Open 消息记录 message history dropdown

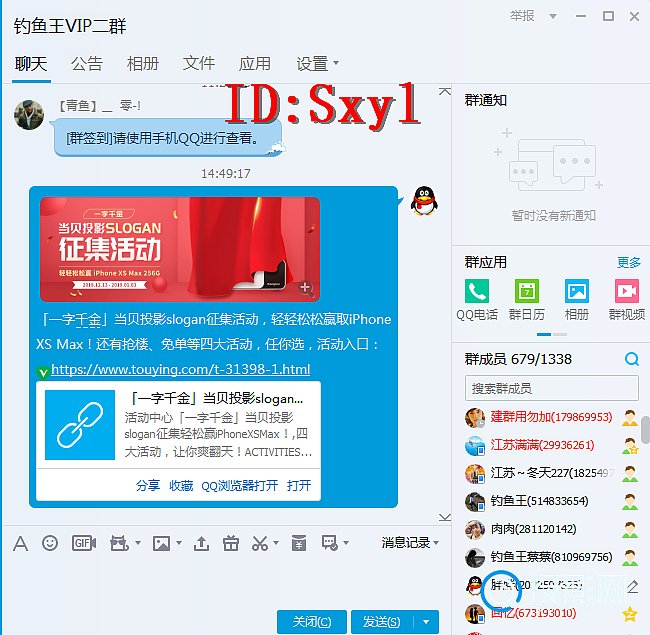coord(410,542)
